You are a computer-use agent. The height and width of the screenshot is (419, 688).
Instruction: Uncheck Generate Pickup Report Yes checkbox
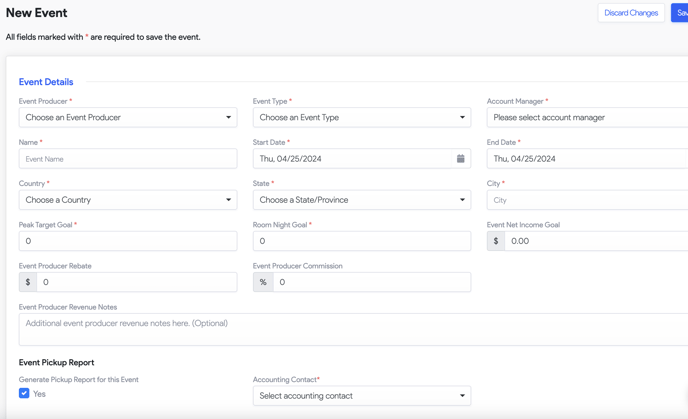click(x=24, y=394)
